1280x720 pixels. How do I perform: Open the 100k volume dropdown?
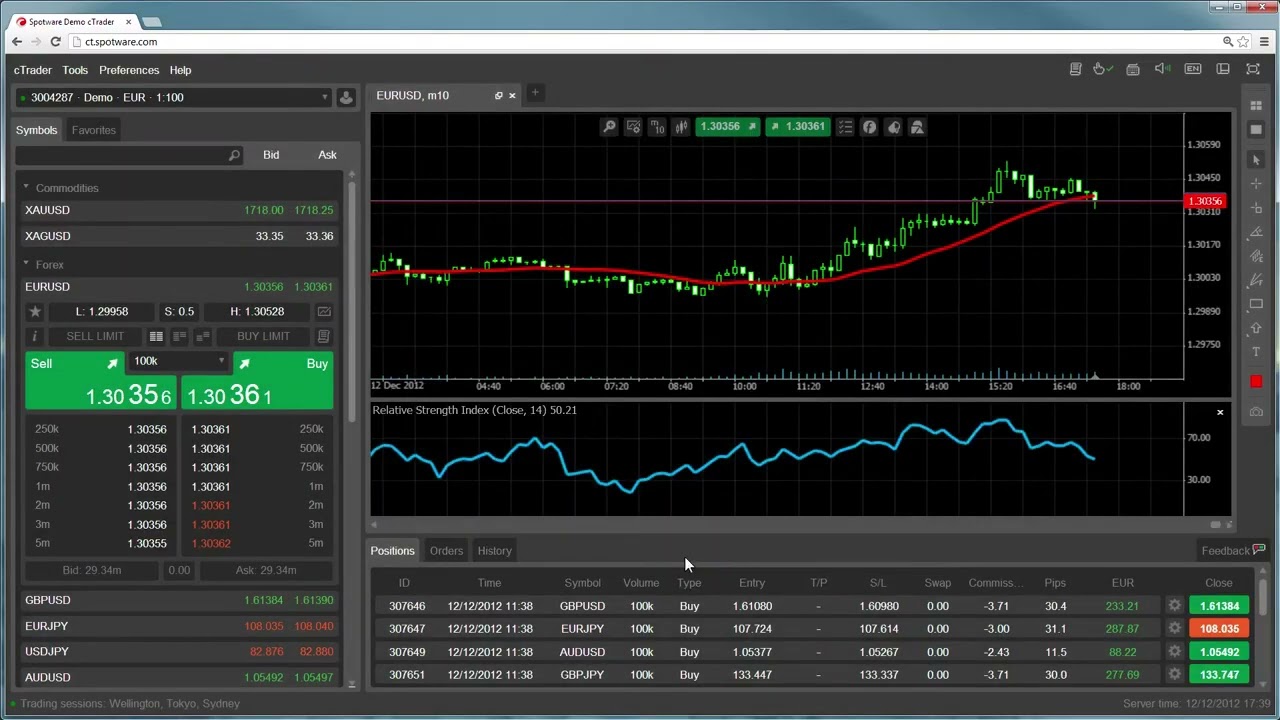tap(180, 362)
